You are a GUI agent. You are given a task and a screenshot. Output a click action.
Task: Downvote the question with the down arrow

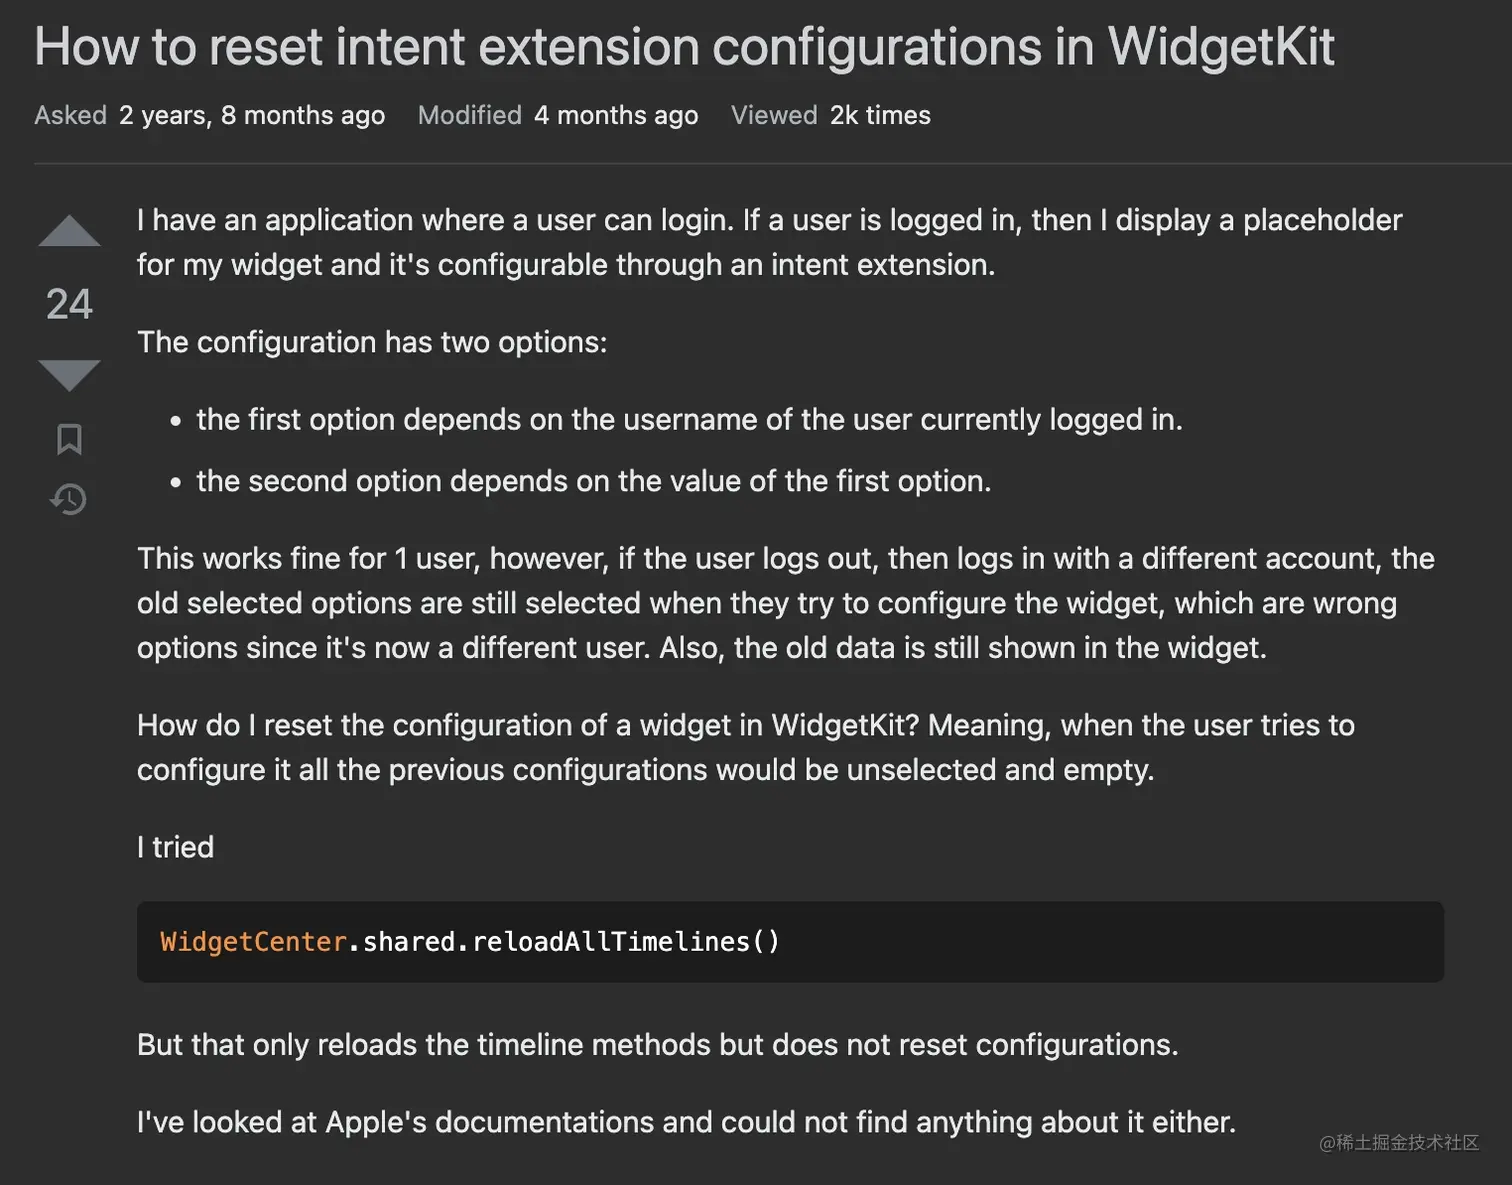69,375
